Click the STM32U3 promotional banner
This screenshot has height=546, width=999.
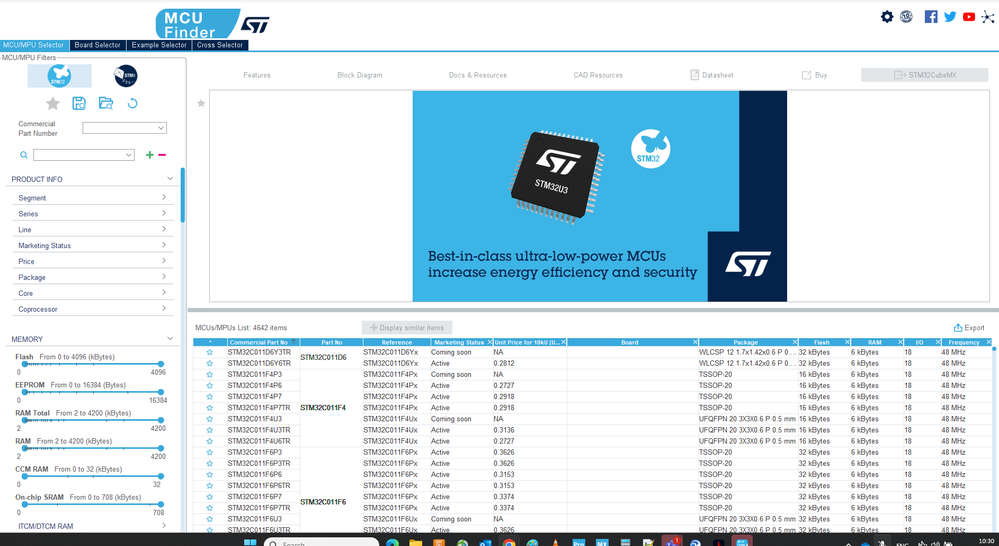(600, 196)
